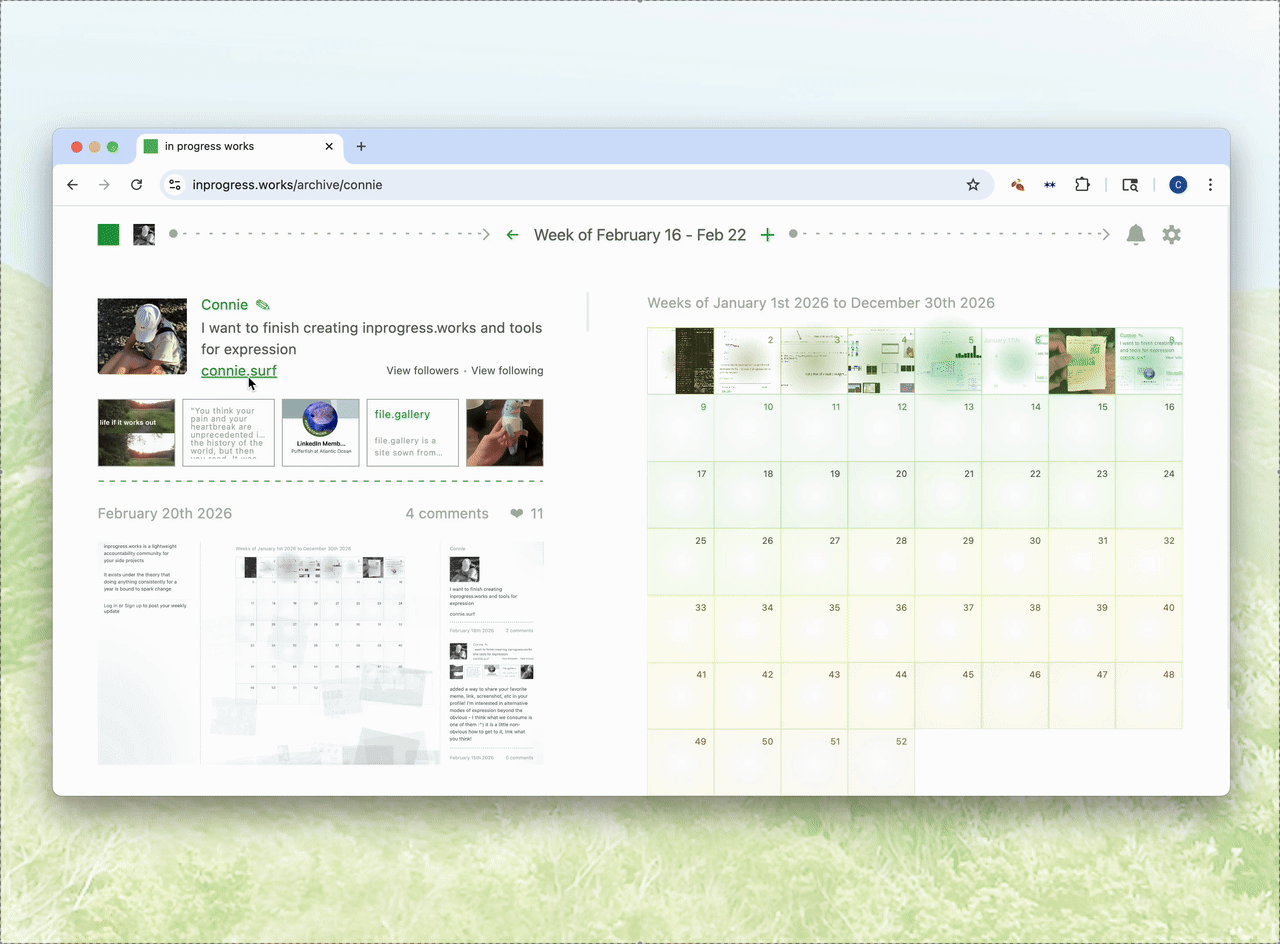This screenshot has height=944, width=1280.
Task: Select week 52 in the calendar grid
Action: tap(881, 763)
